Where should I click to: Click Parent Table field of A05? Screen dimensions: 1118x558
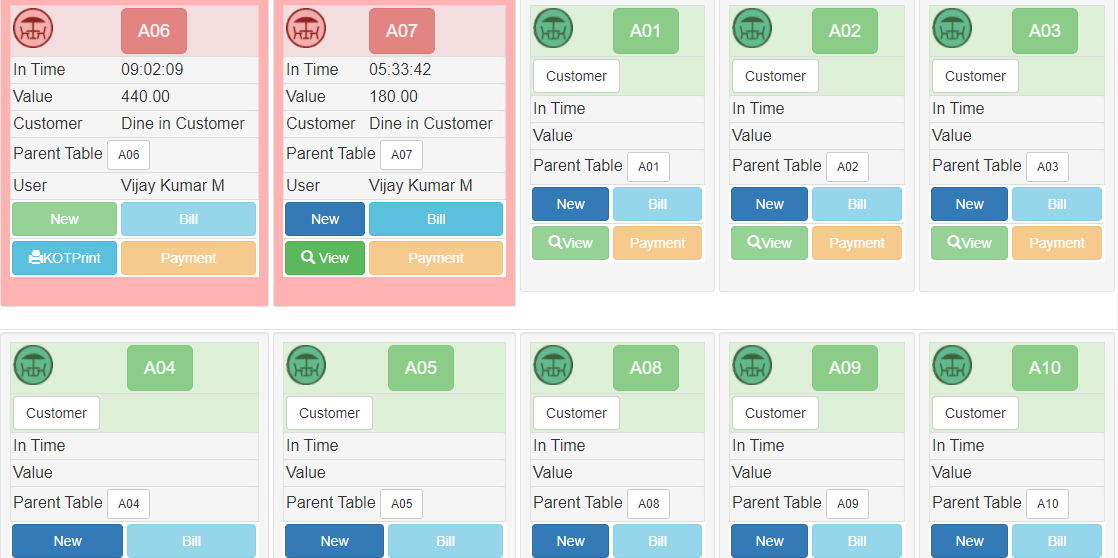click(x=401, y=504)
